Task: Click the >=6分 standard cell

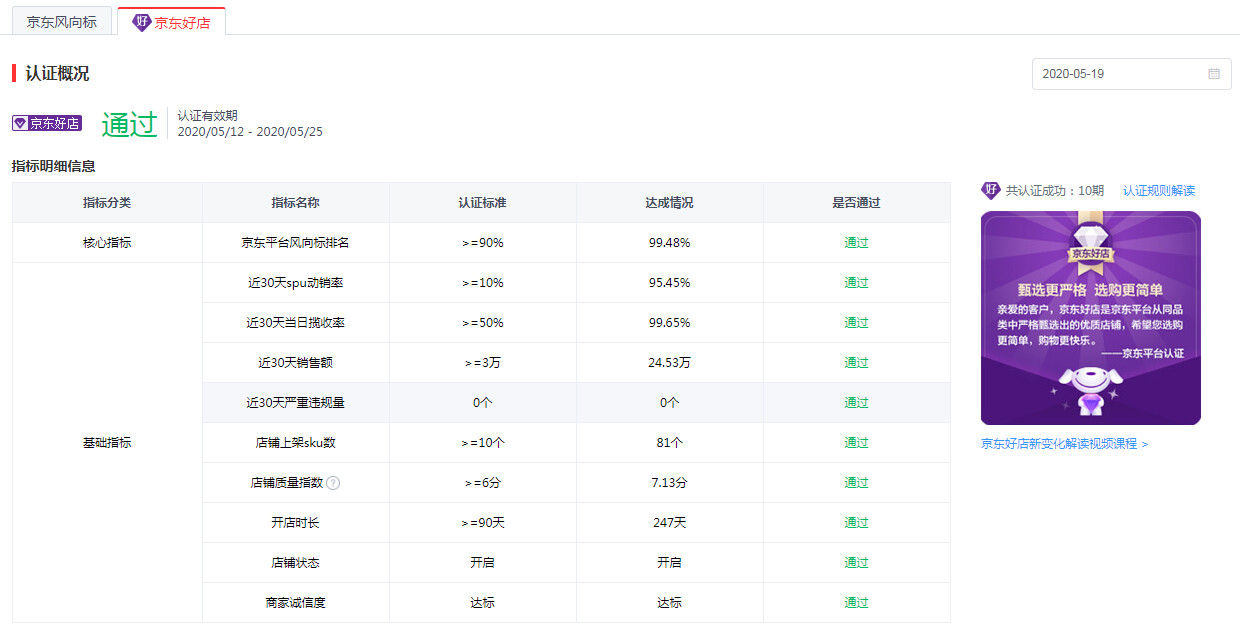Action: (483, 483)
